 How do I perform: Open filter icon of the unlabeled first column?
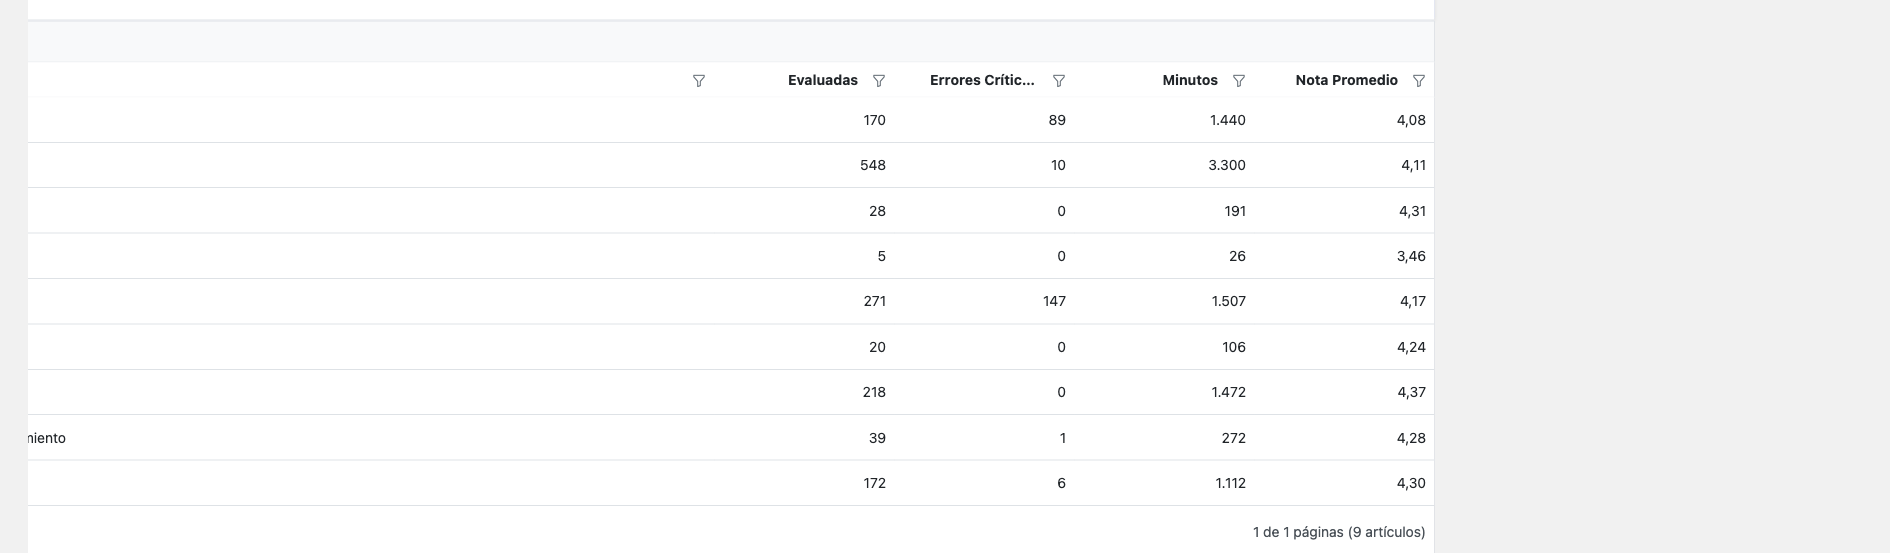tap(699, 81)
